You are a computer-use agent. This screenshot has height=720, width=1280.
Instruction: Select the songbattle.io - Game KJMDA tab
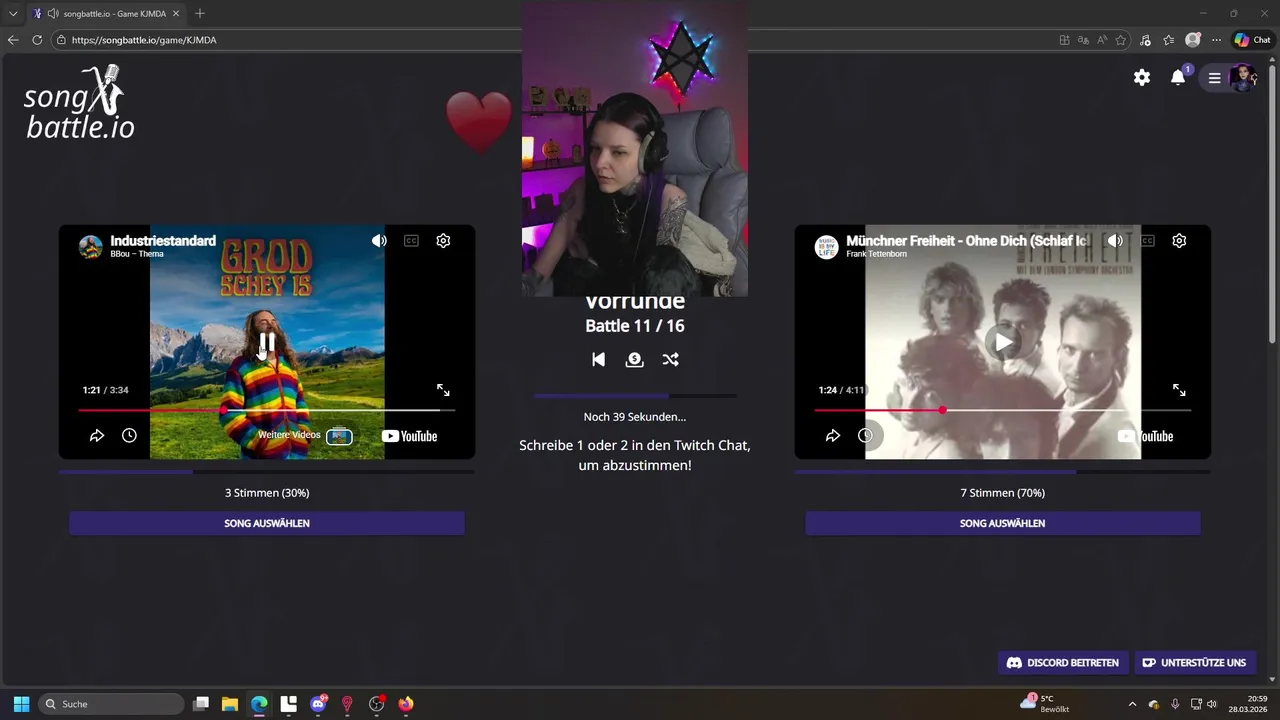pyautogui.click(x=106, y=14)
